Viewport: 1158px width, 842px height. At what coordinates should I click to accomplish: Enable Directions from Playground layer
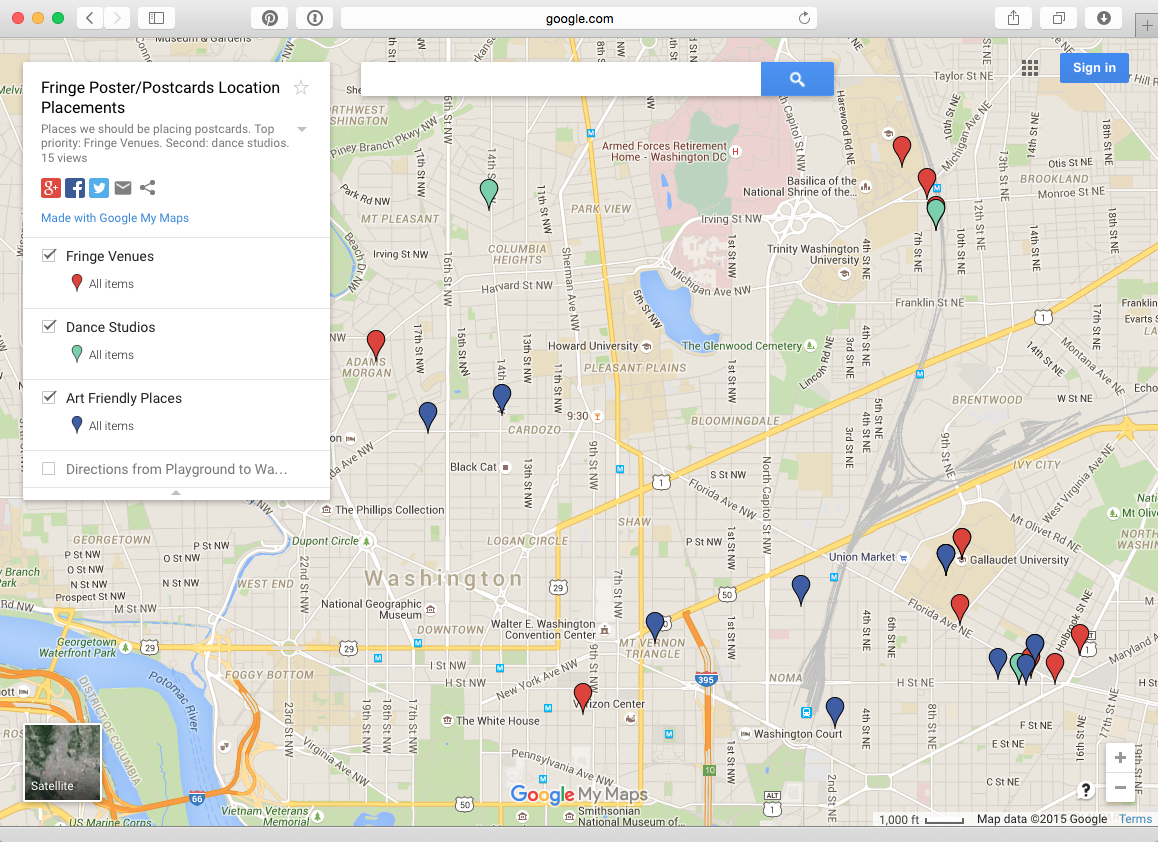coord(49,468)
